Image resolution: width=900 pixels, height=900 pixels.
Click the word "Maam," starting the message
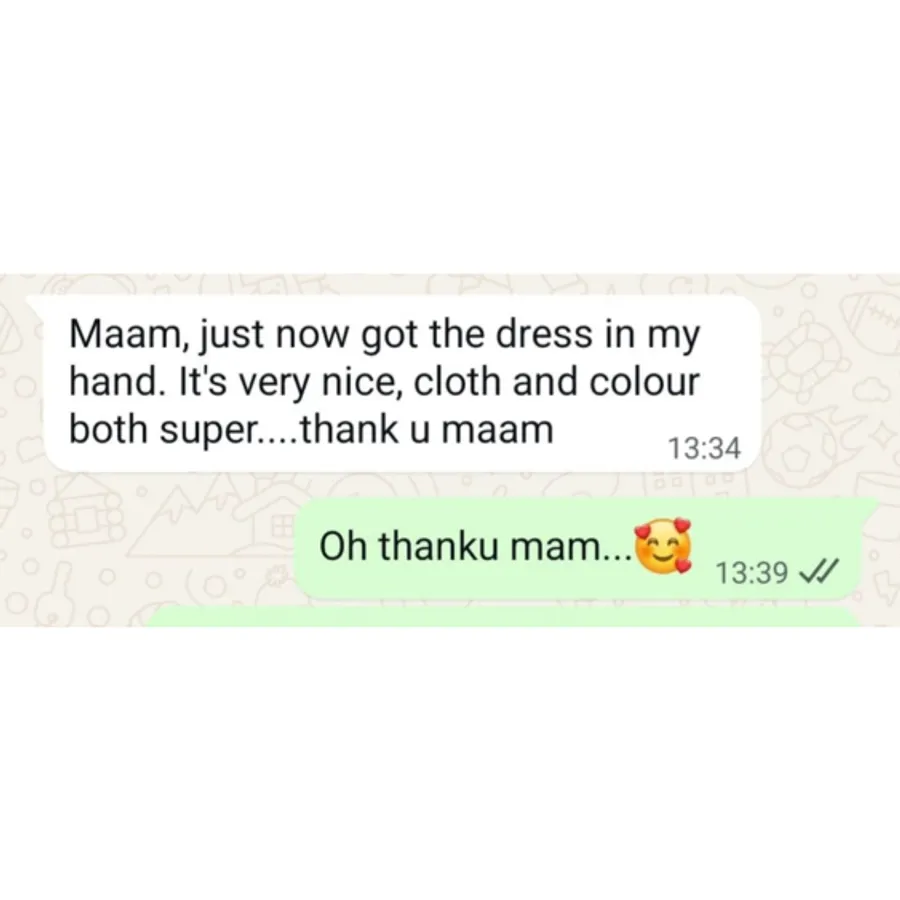[126, 335]
